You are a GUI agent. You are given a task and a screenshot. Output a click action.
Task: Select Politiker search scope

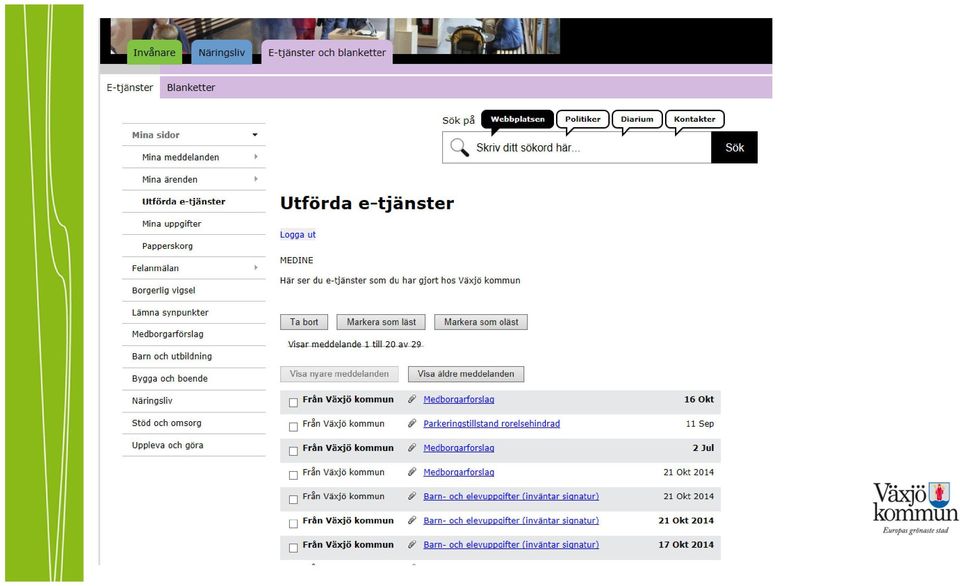[x=582, y=119]
